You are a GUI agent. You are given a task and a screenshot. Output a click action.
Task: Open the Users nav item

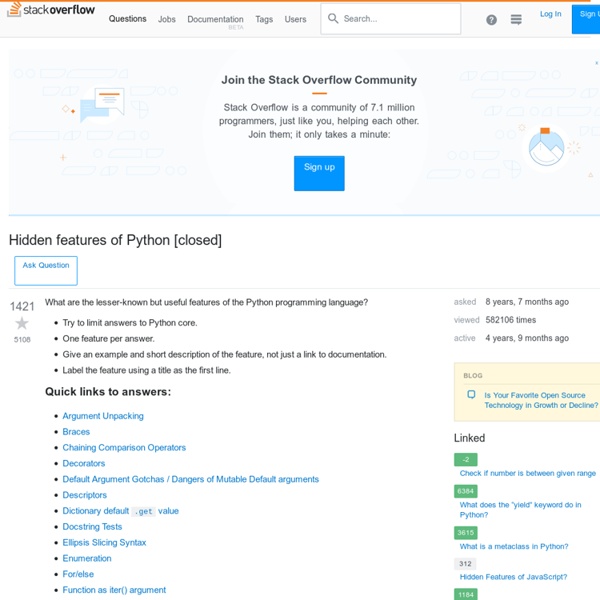point(295,19)
